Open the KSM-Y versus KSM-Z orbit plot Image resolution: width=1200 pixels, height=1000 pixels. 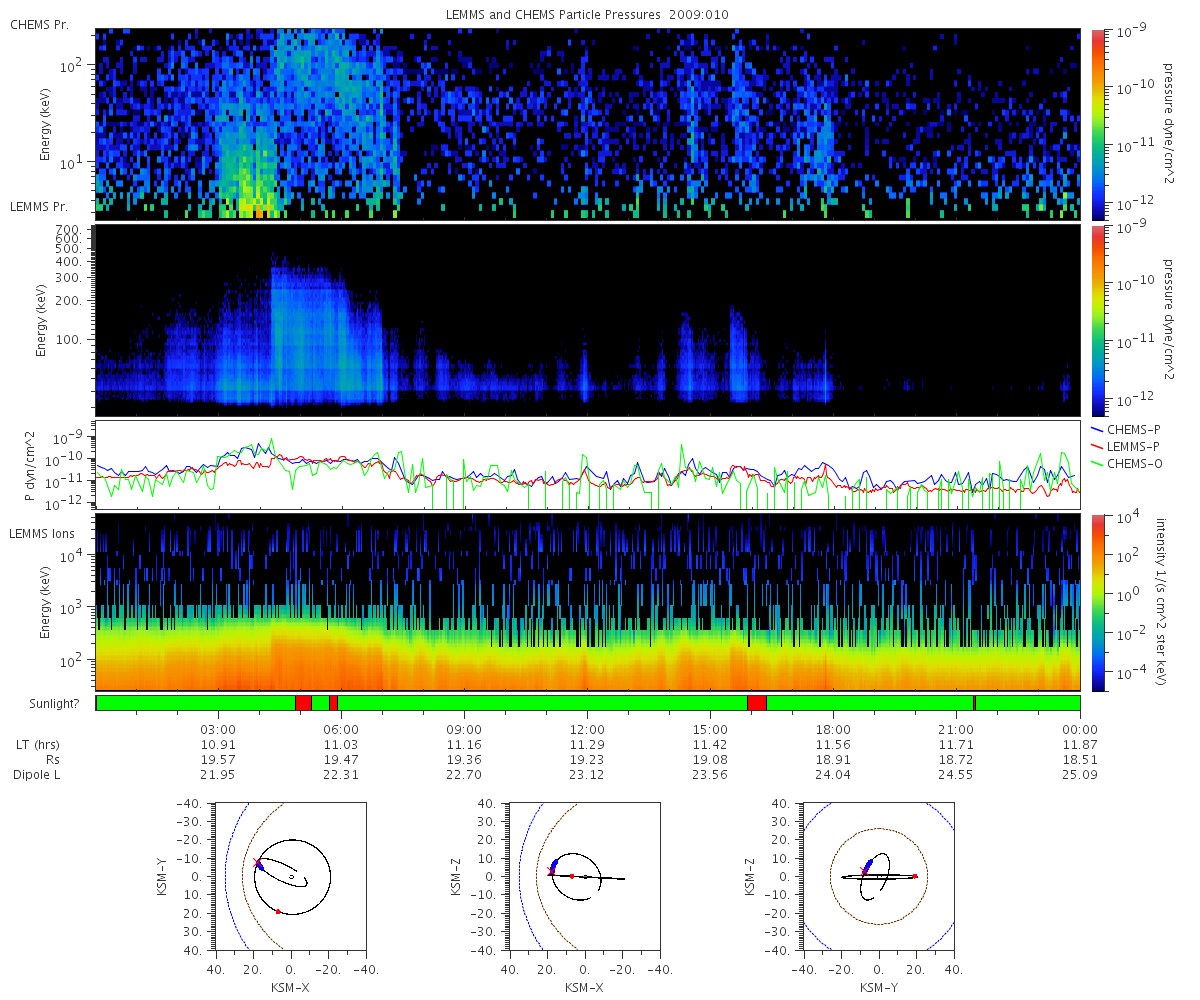879,875
